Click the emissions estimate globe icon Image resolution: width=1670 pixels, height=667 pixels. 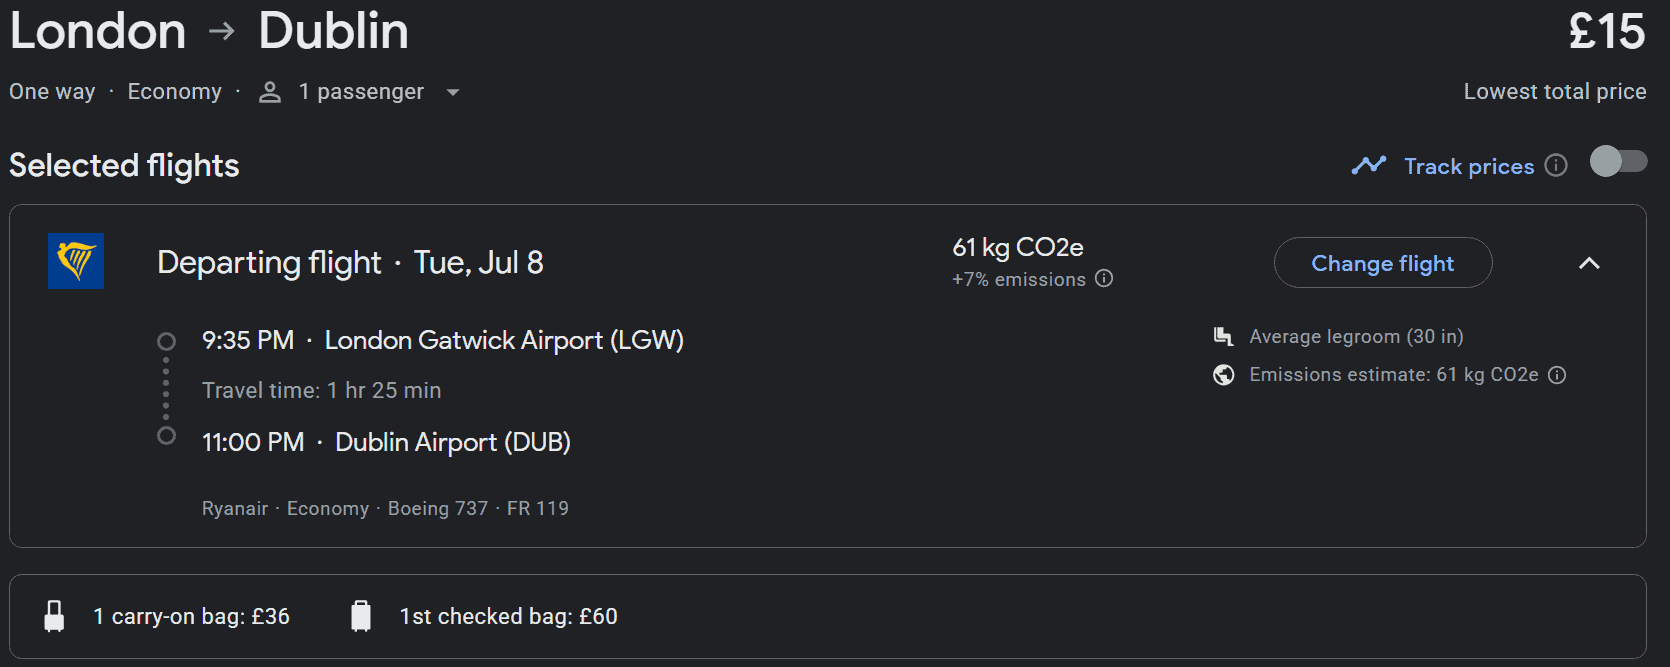click(x=1224, y=374)
